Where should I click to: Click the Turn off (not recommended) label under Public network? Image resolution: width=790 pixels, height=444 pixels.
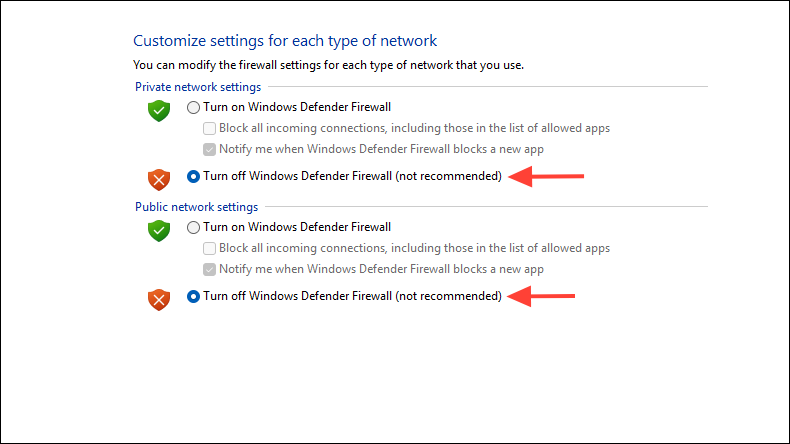point(353,296)
